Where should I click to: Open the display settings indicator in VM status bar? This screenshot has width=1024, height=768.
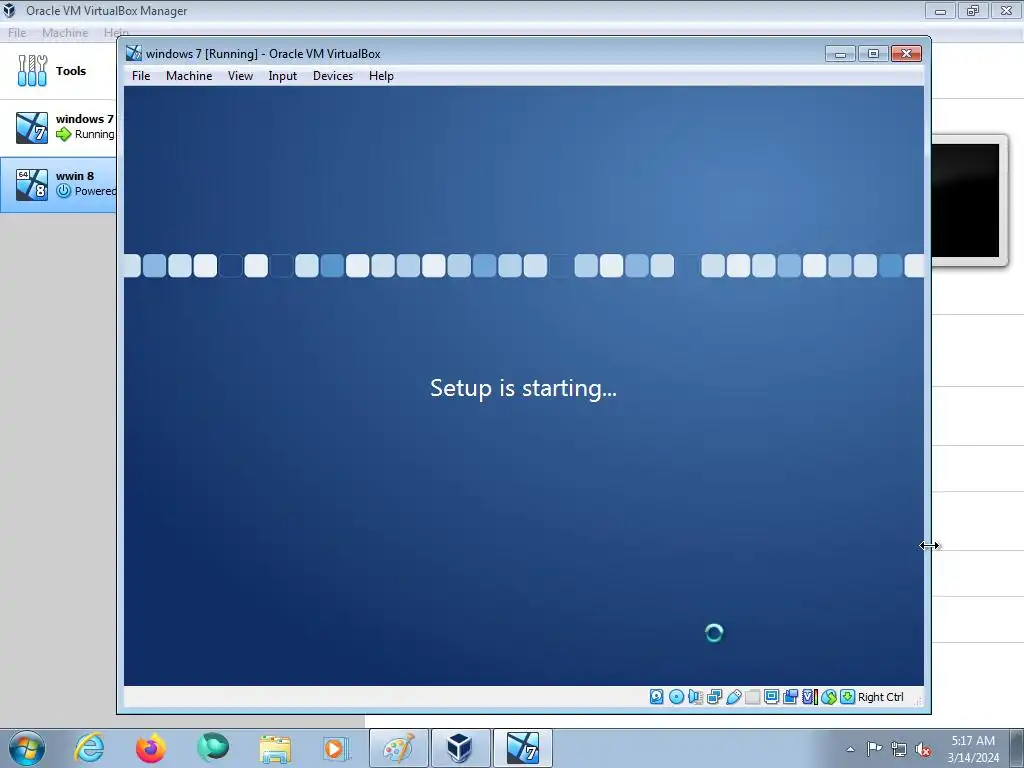pyautogui.click(x=771, y=697)
